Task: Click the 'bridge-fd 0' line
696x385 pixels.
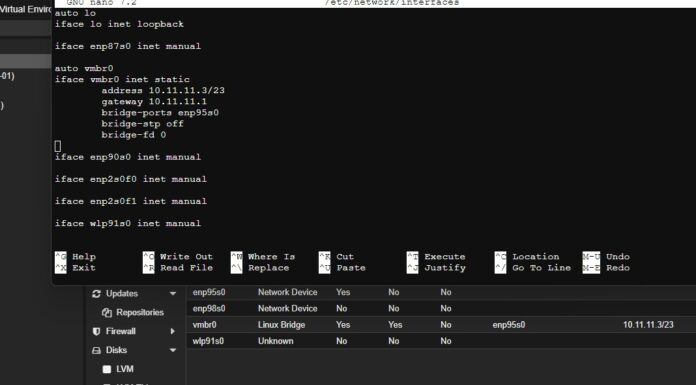Action: click(134, 135)
